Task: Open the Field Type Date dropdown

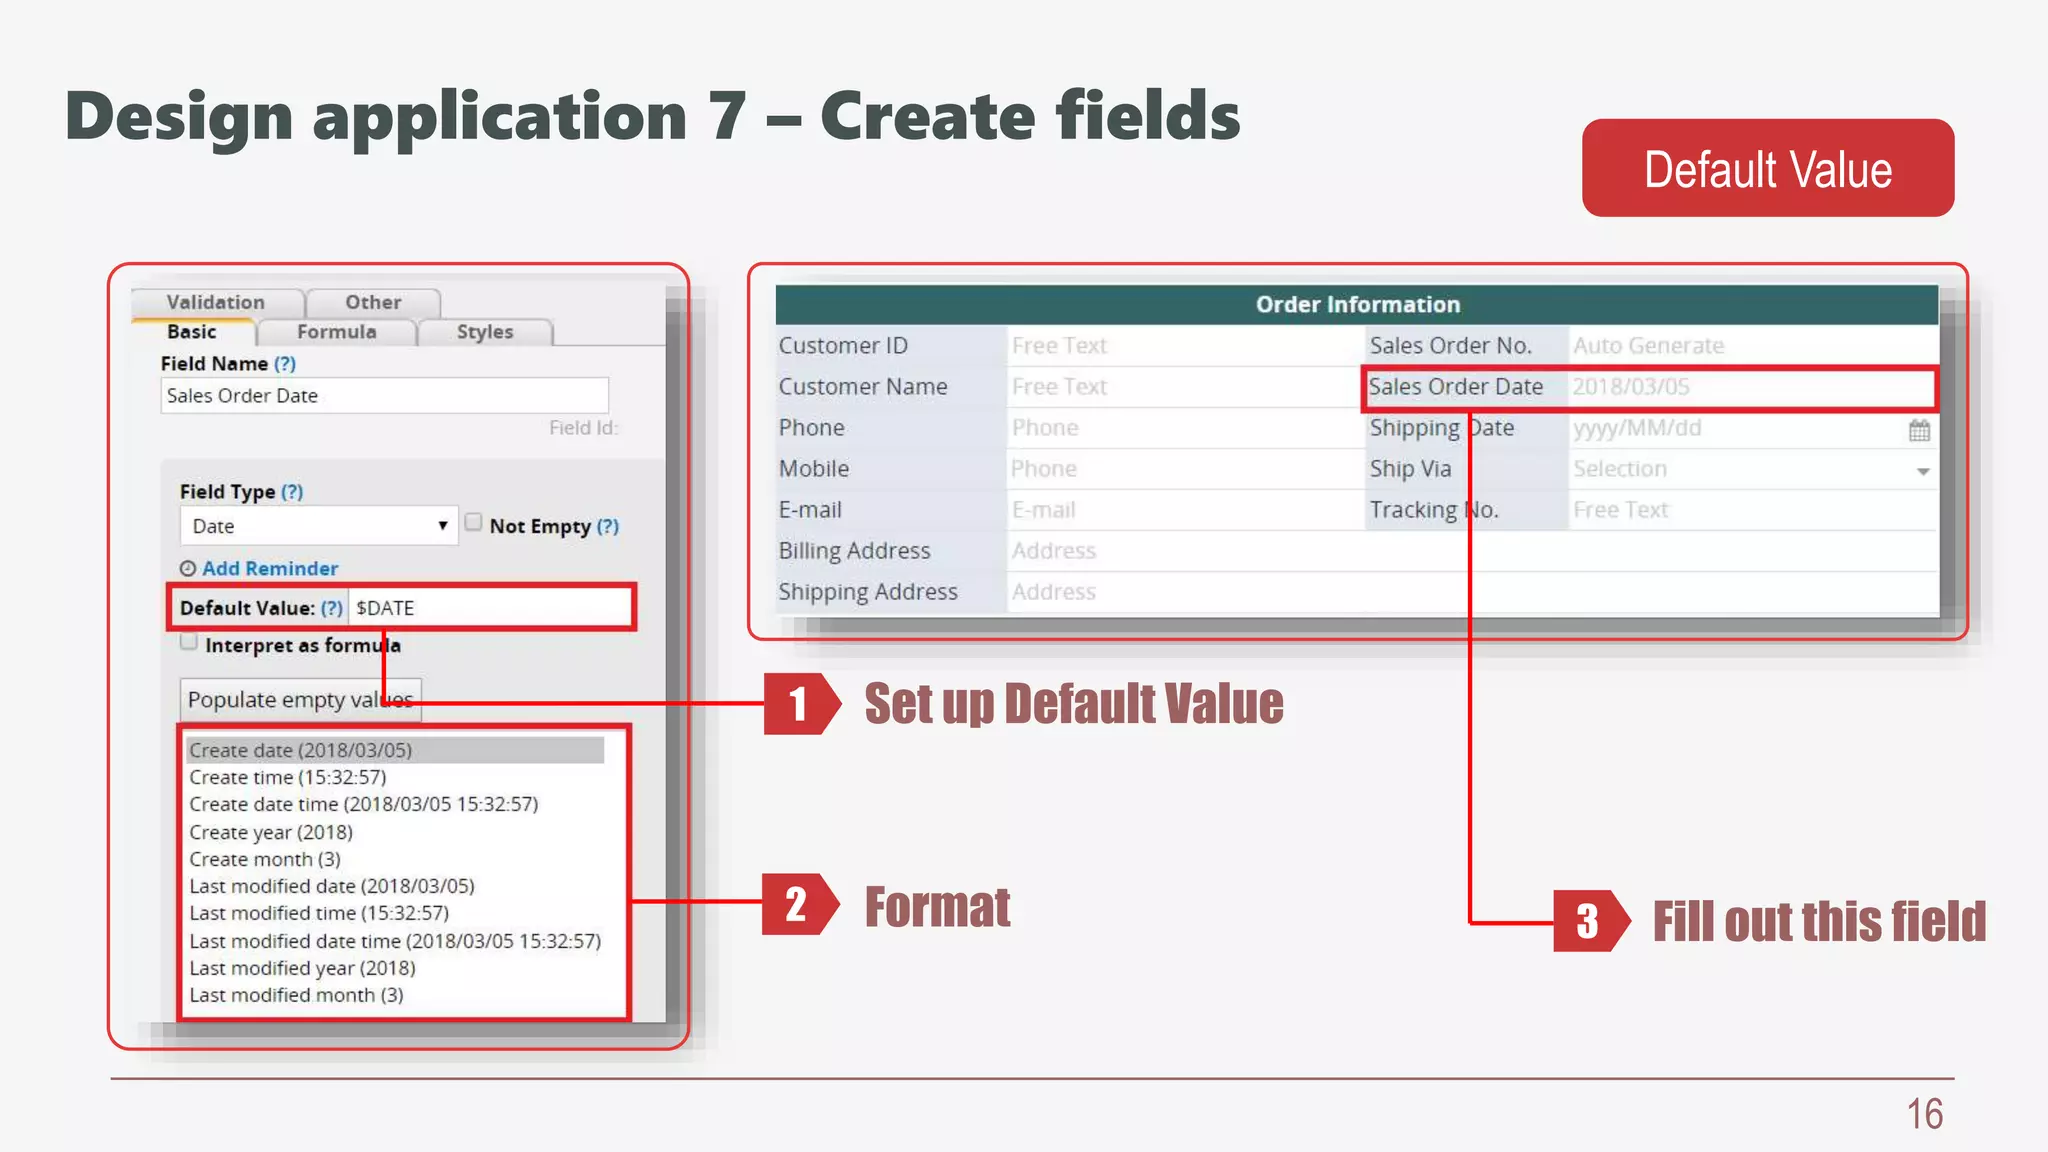Action: pyautogui.click(x=318, y=526)
